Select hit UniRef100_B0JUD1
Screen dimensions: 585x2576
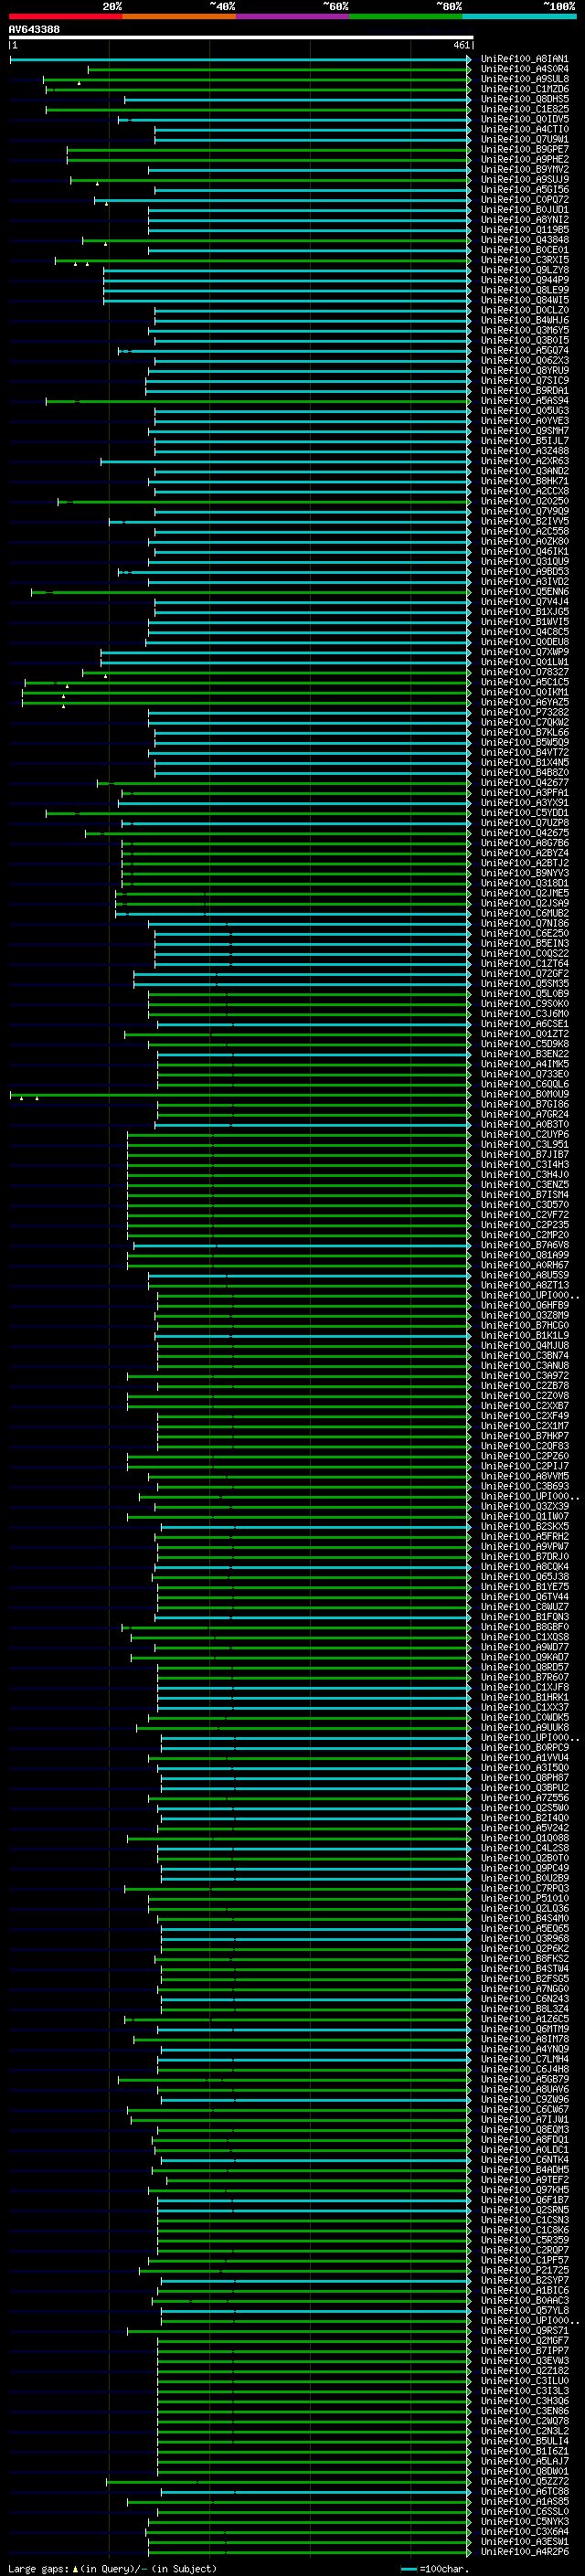pos(524,210)
